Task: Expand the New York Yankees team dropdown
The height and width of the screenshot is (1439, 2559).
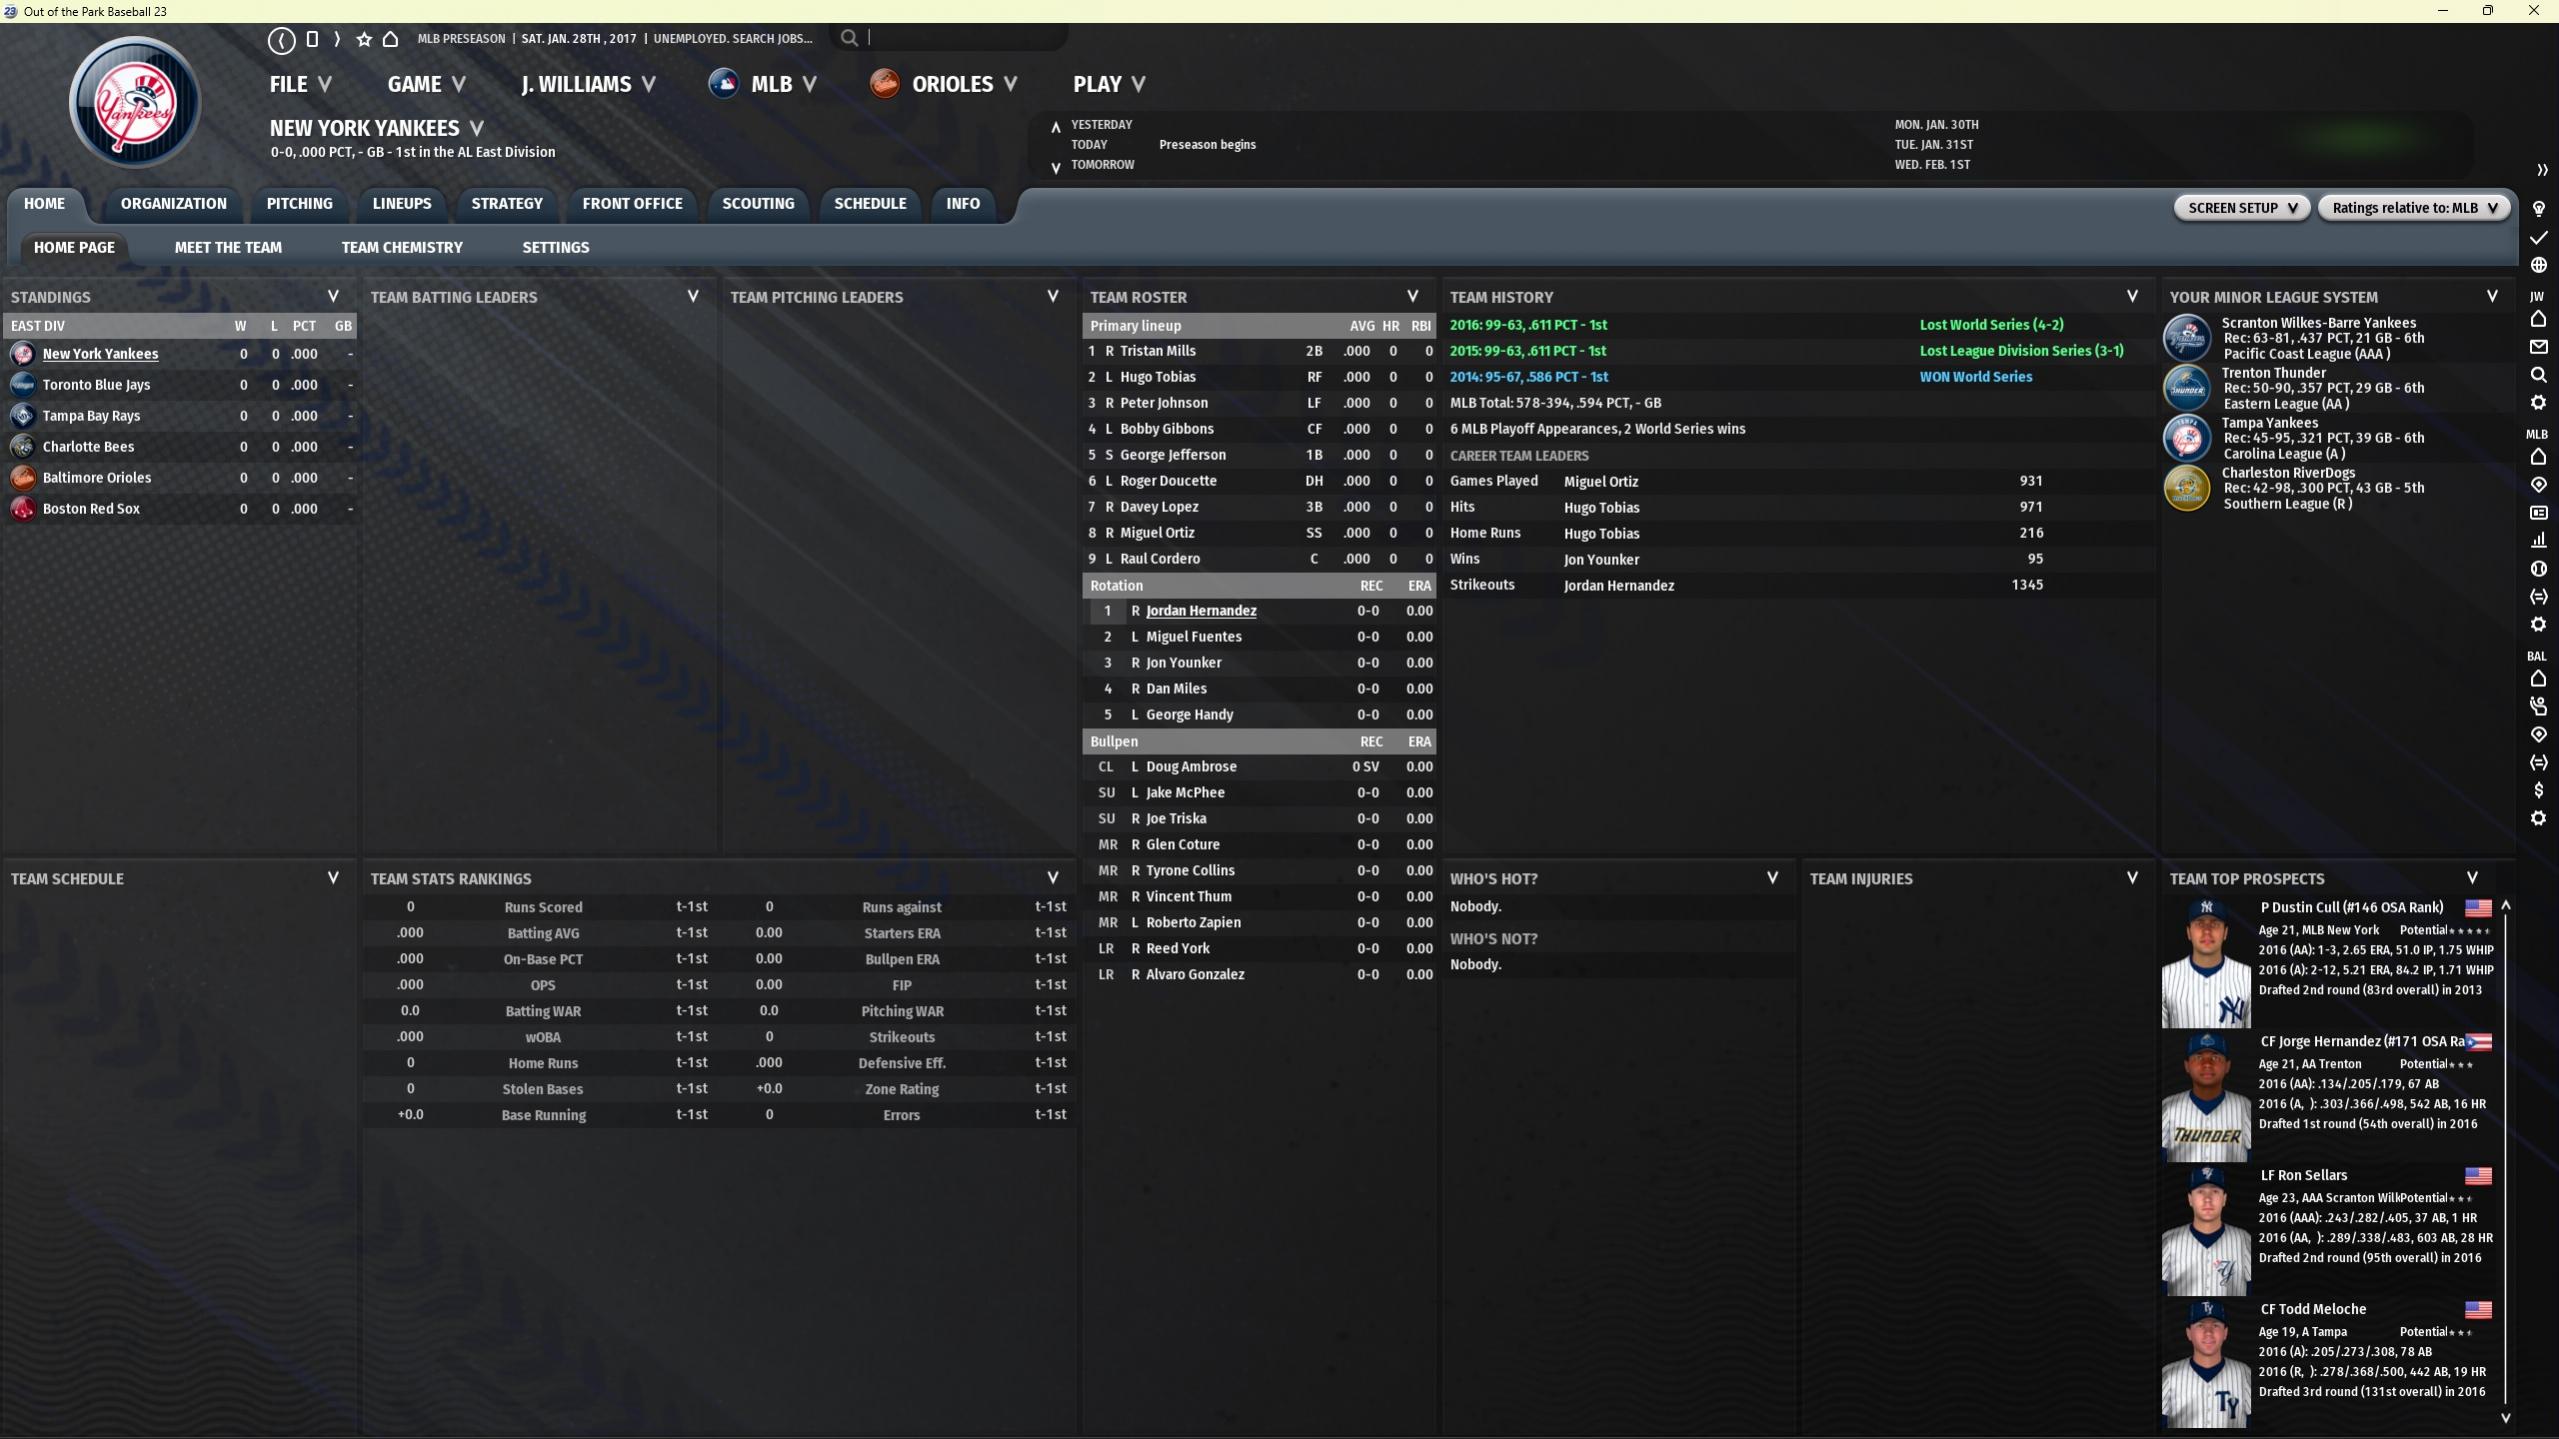Action: pos(477,128)
